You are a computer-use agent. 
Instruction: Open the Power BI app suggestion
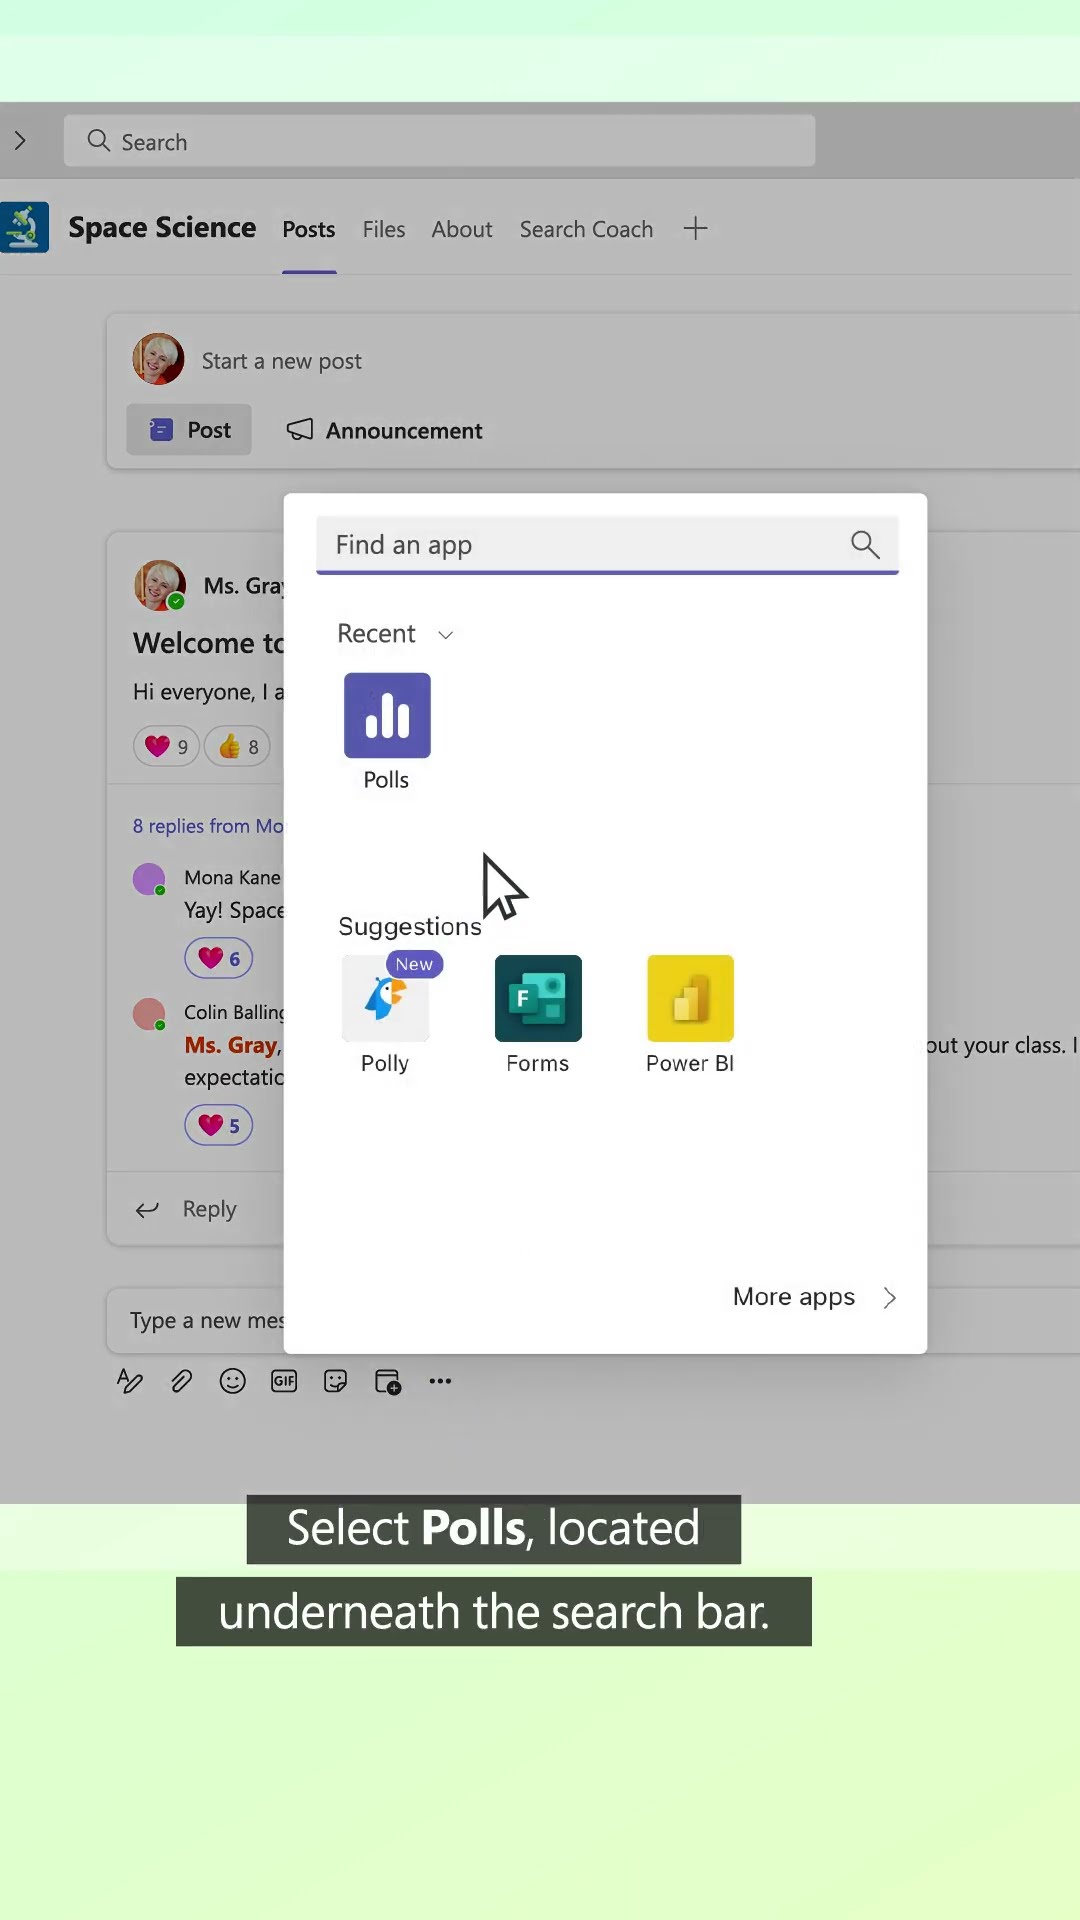point(690,998)
